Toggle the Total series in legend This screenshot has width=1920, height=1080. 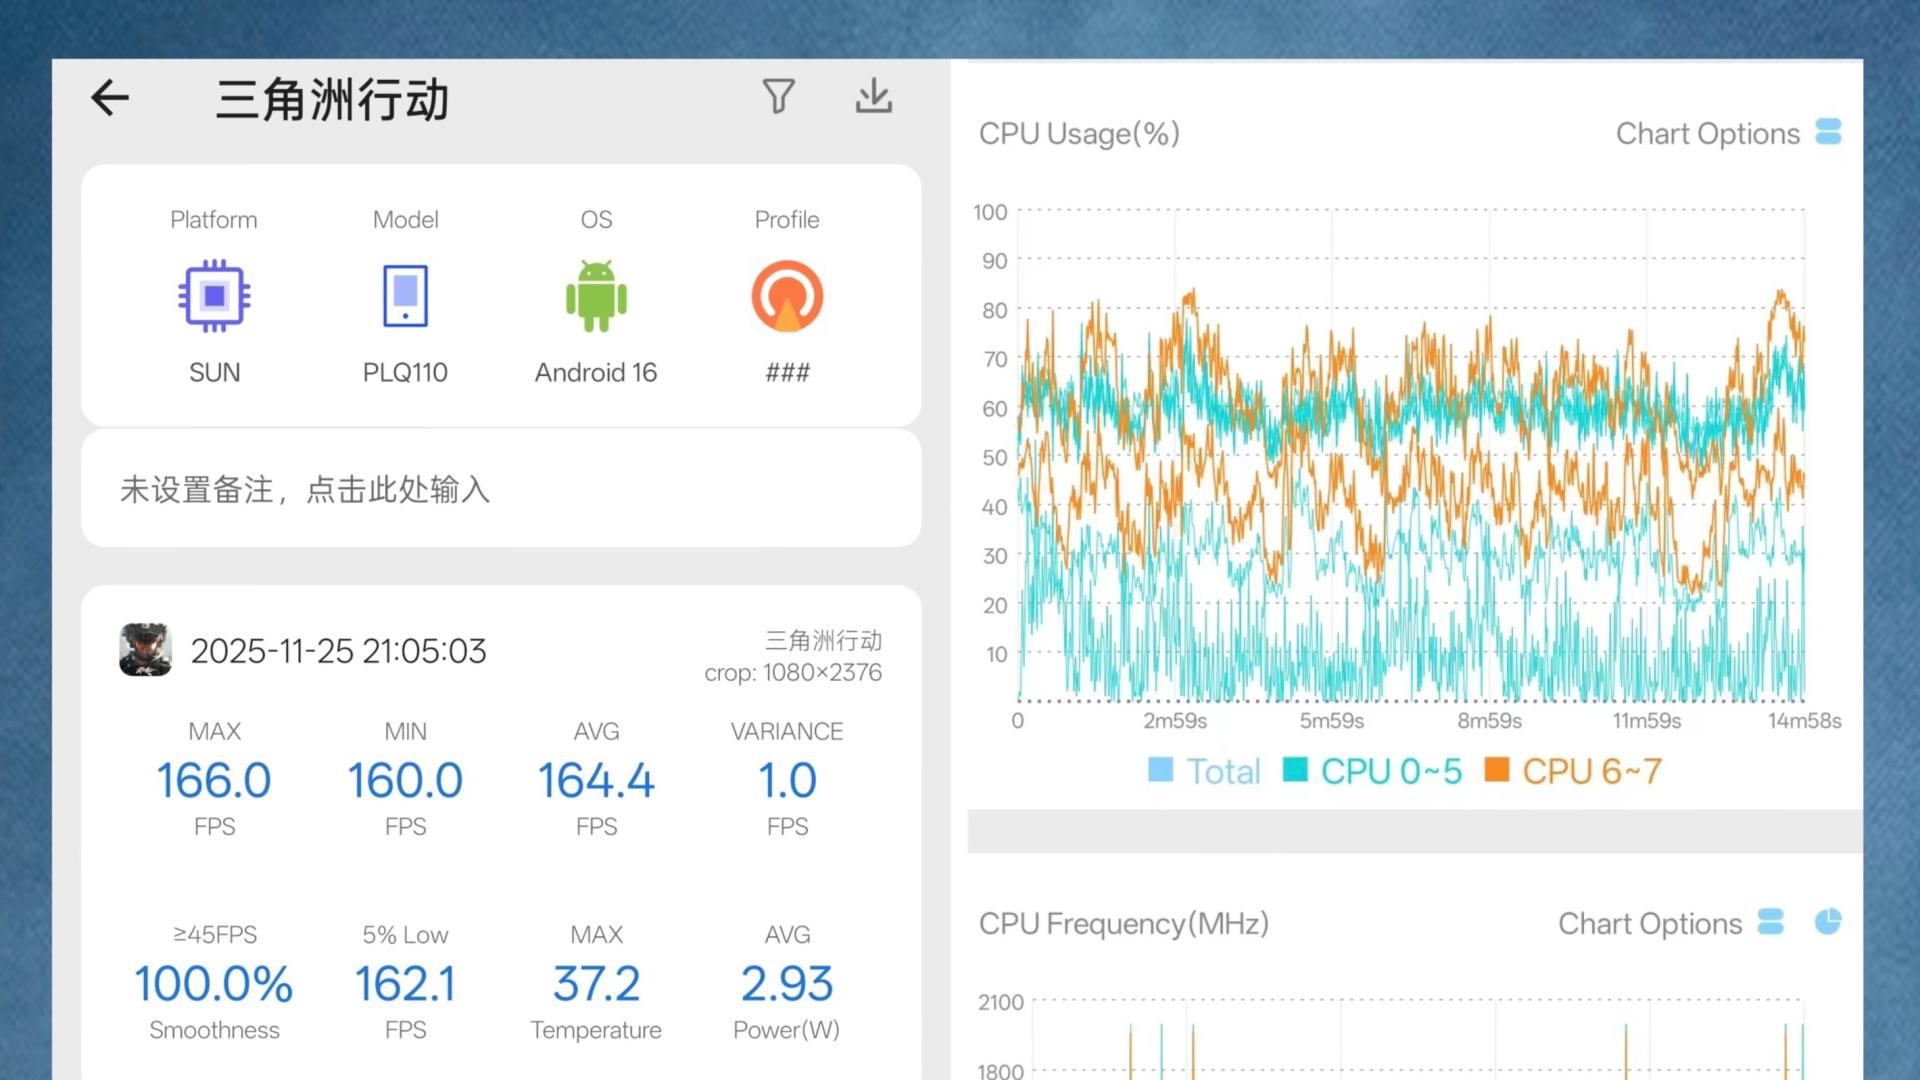[1222, 771]
